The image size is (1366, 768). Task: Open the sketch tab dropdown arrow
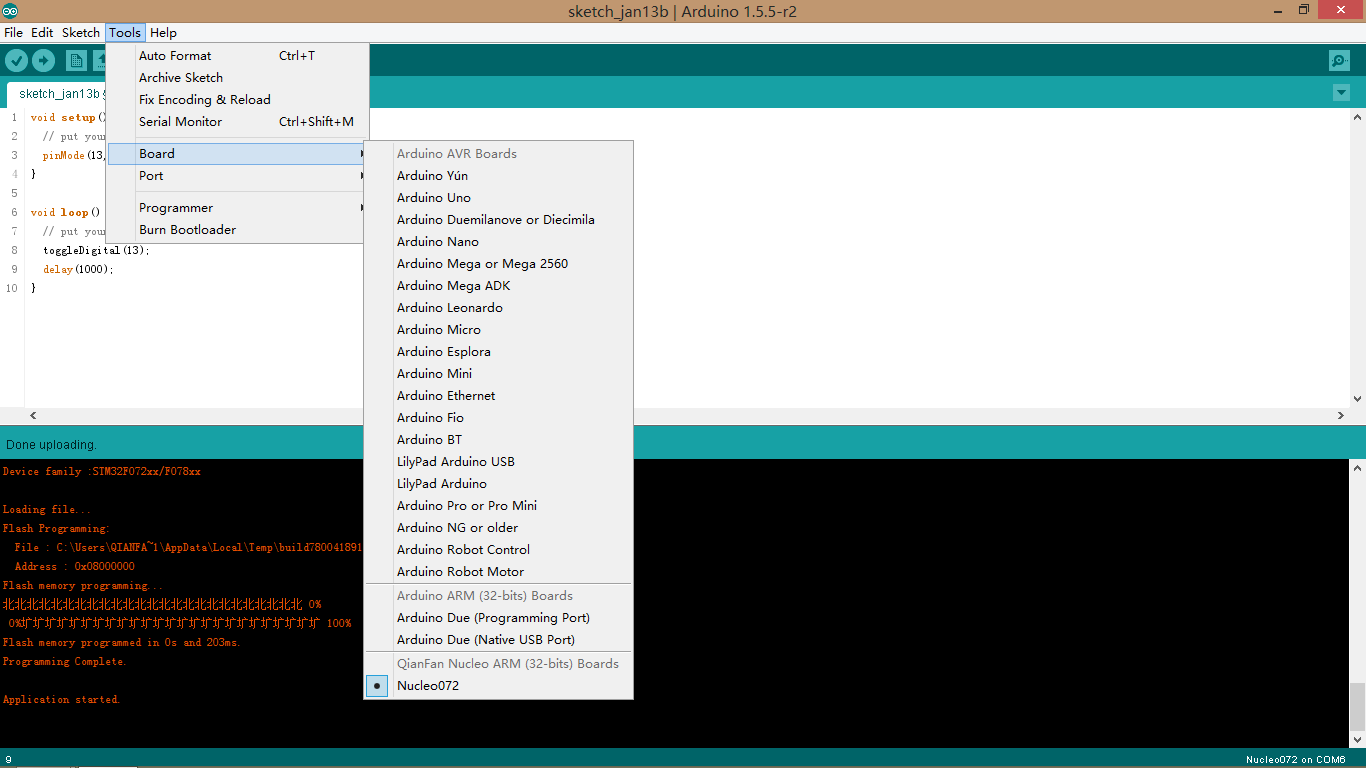tap(1341, 93)
